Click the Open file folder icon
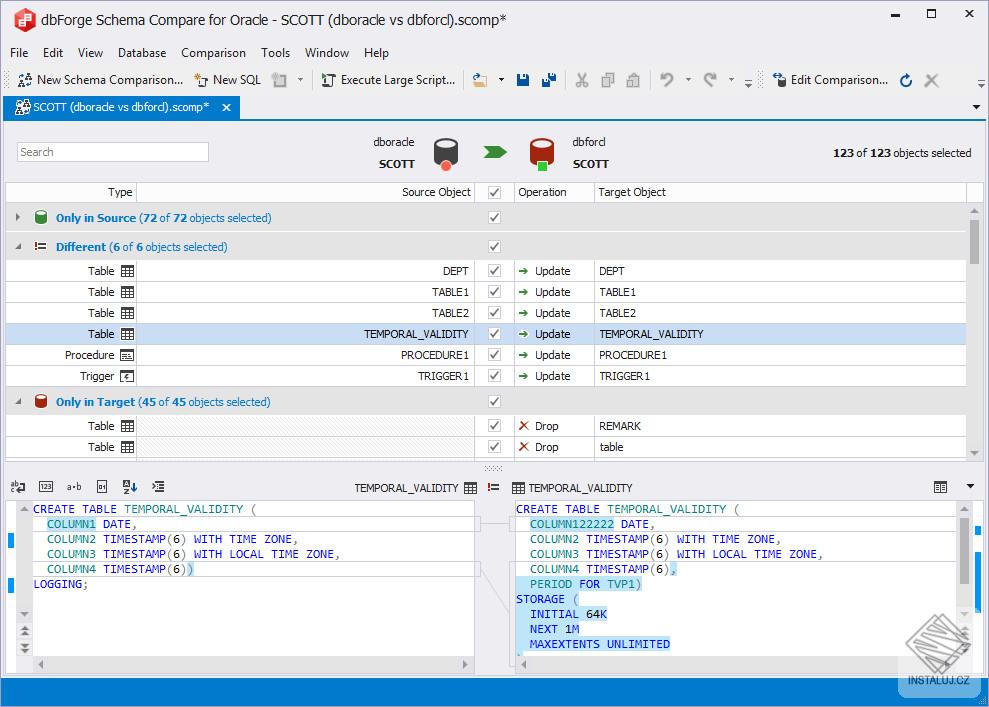The image size is (989, 707). click(x=480, y=80)
